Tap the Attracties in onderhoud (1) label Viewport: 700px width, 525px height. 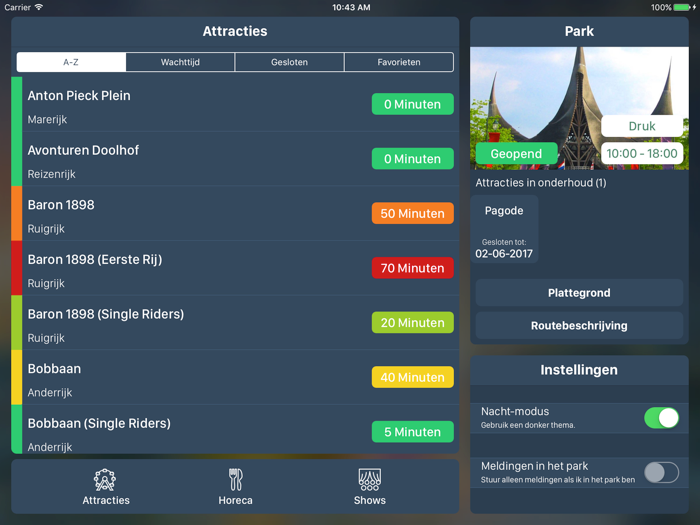(541, 183)
